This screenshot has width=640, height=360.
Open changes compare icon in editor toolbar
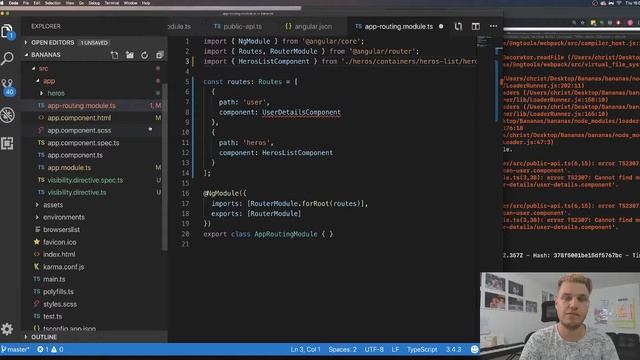458,27
